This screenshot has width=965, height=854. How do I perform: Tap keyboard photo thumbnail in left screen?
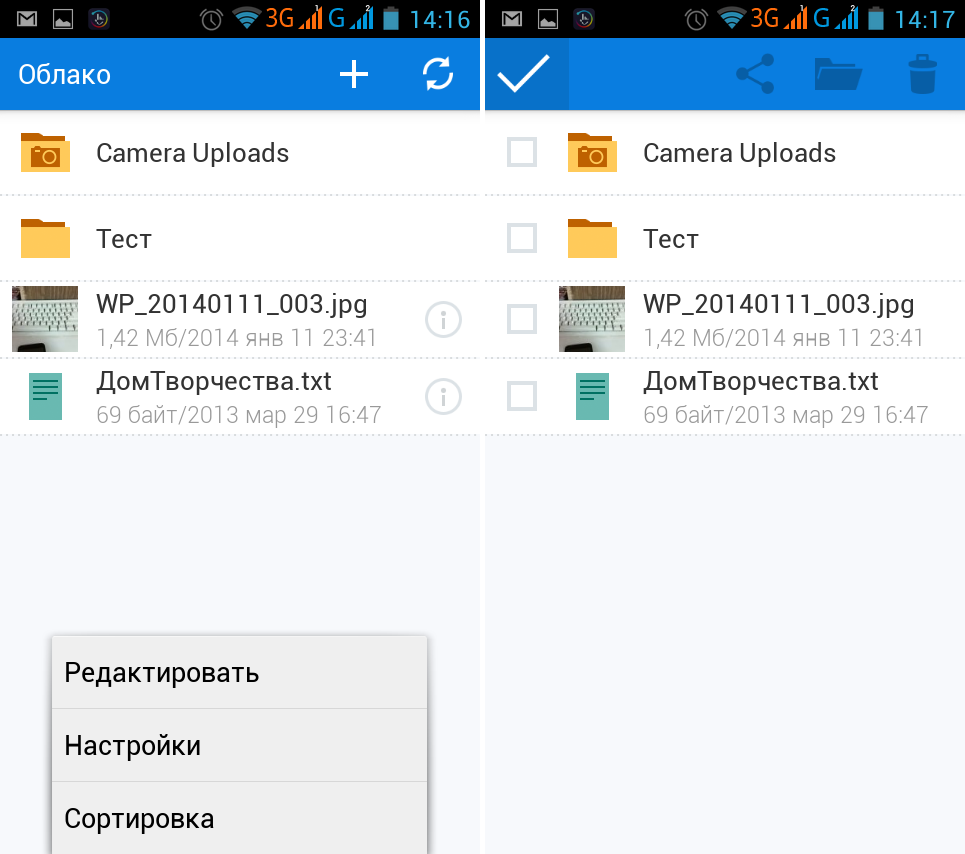point(45,319)
